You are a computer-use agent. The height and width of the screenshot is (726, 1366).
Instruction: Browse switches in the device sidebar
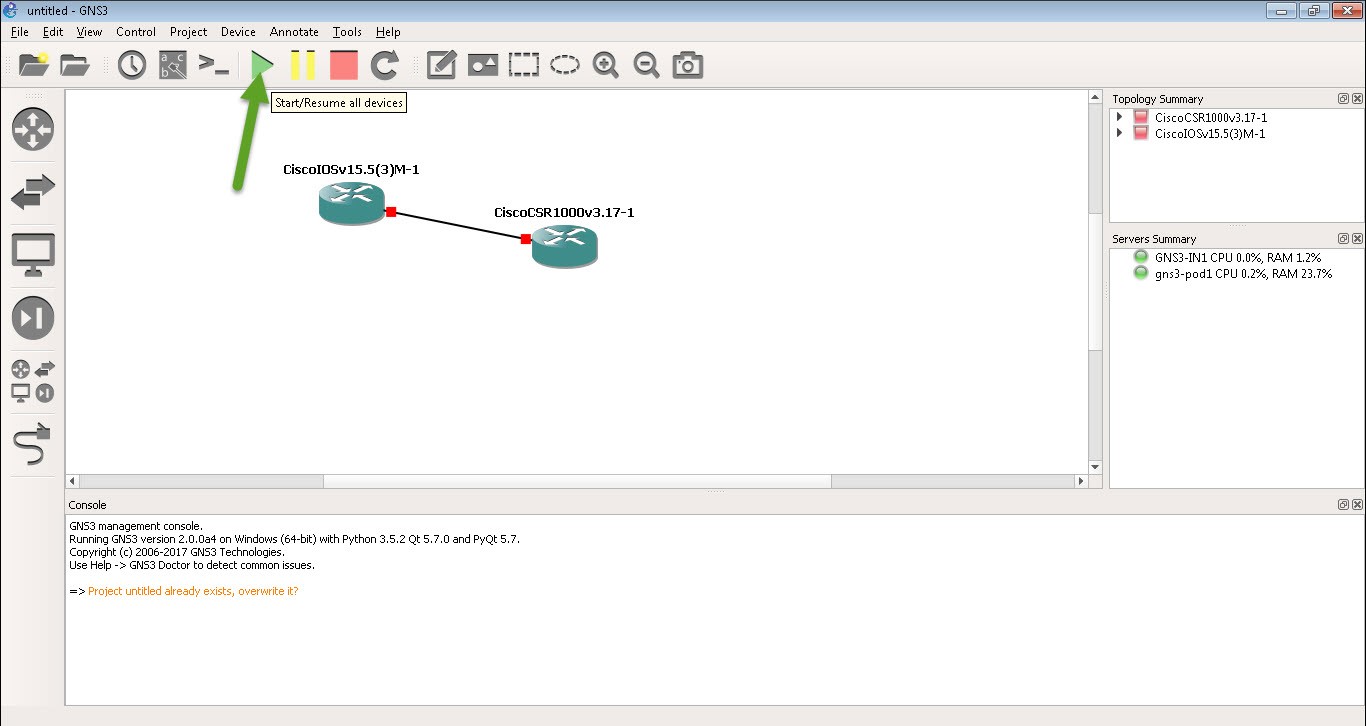pyautogui.click(x=33, y=192)
